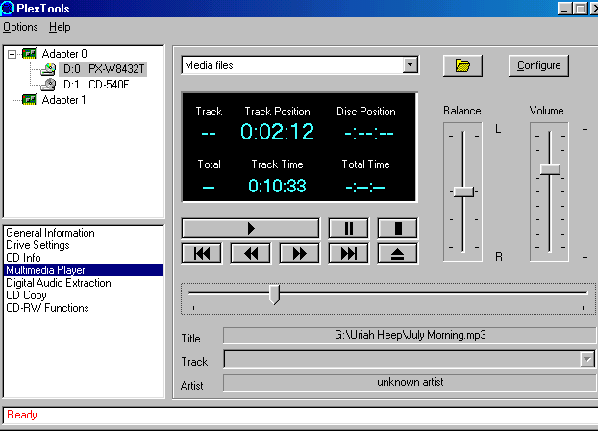This screenshot has height=431, width=598.
Task: Select Multimedia Player in the function list
Action: (84, 270)
